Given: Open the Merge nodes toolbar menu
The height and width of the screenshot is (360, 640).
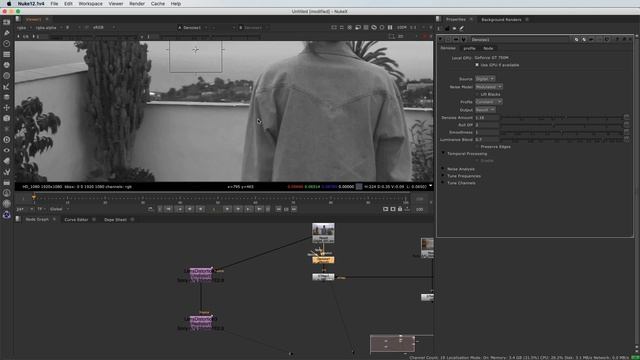Looking at the screenshot, I should tap(7, 97).
